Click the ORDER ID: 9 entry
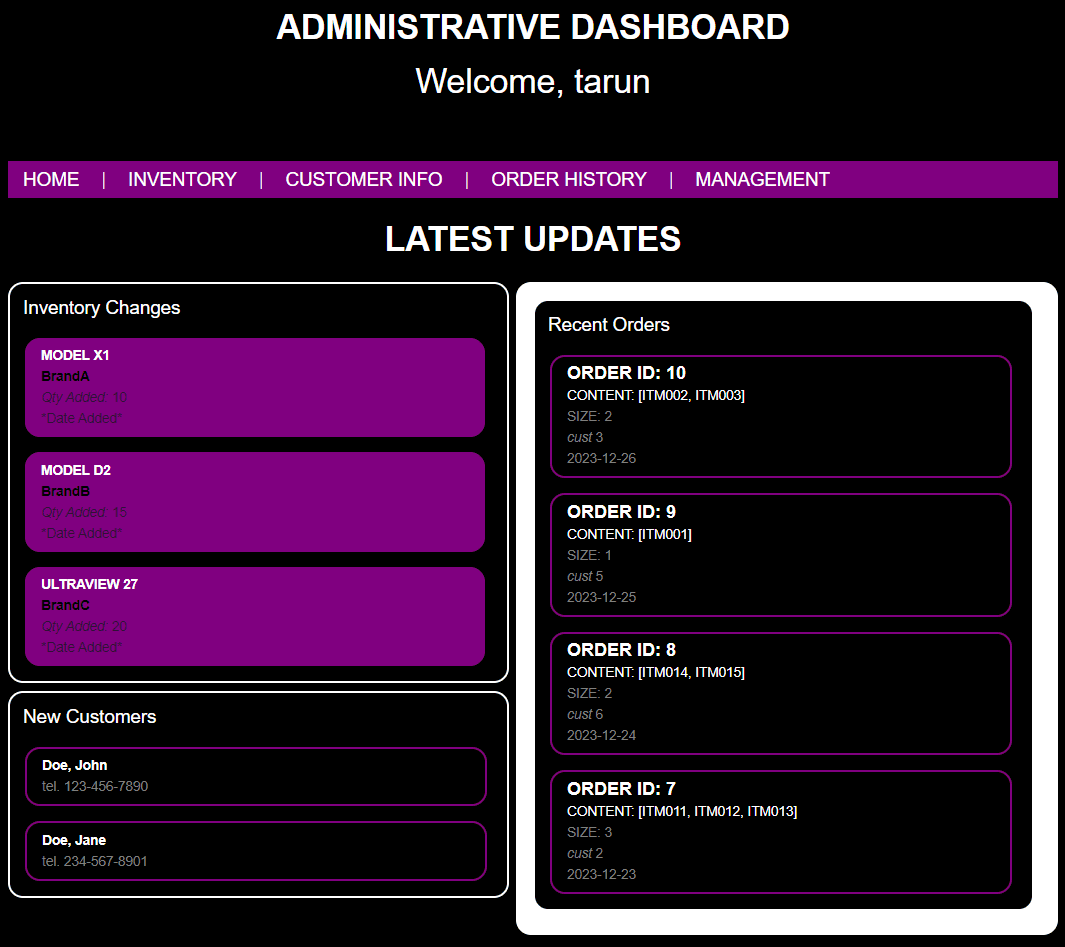 [x=780, y=555]
